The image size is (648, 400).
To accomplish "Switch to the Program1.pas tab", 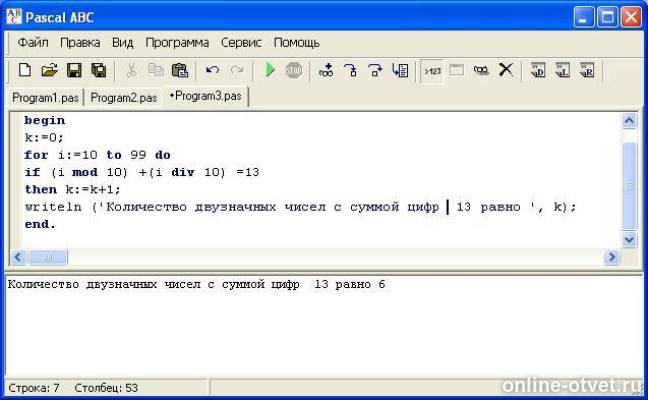I will [x=43, y=97].
